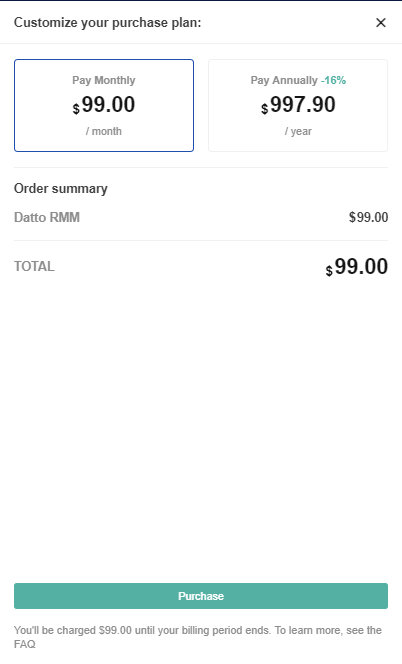Image resolution: width=402 pixels, height=664 pixels.
Task: Click the -16% annual discount label
Action: (333, 80)
